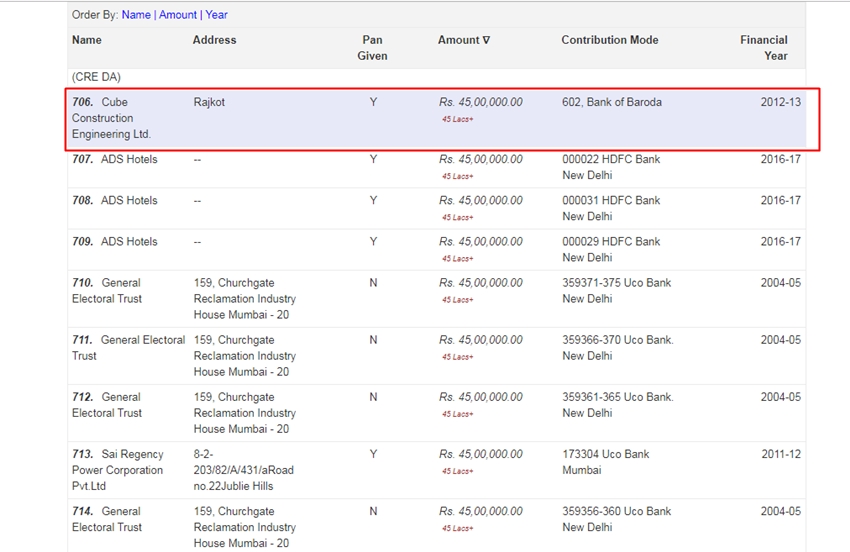Click Sai Regency Power Corporation Pvt.Ltd

pos(117,470)
